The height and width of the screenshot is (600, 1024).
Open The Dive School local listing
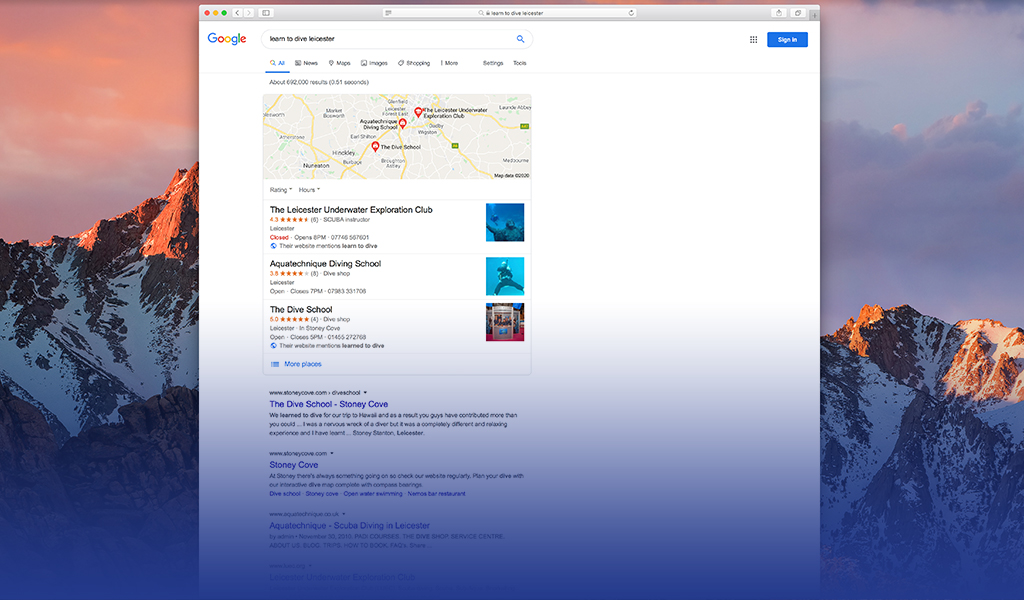tap(301, 309)
